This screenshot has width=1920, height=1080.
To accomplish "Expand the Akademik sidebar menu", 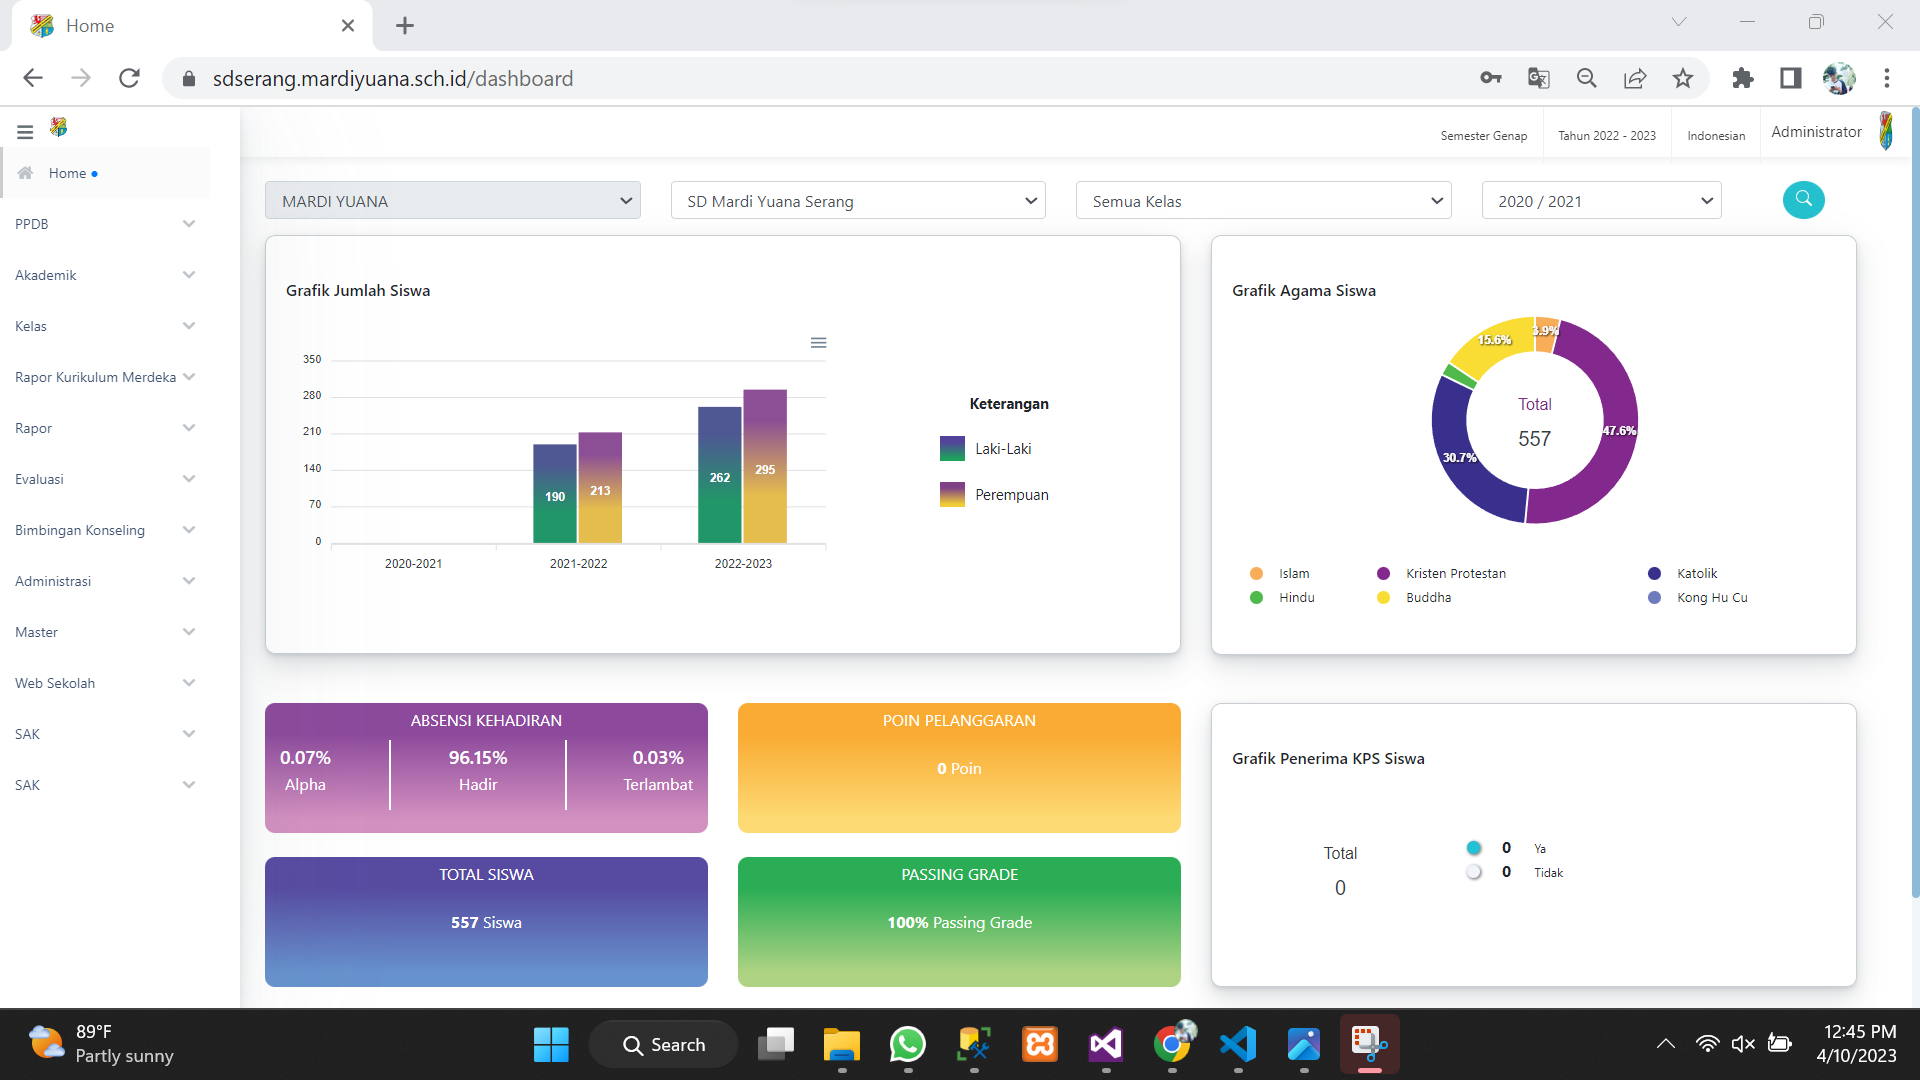I will point(105,275).
